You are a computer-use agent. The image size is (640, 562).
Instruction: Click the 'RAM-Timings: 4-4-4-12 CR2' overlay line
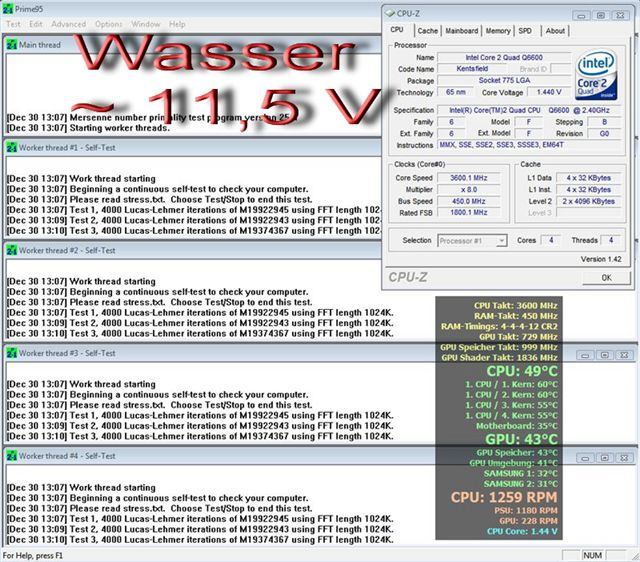coord(499,327)
